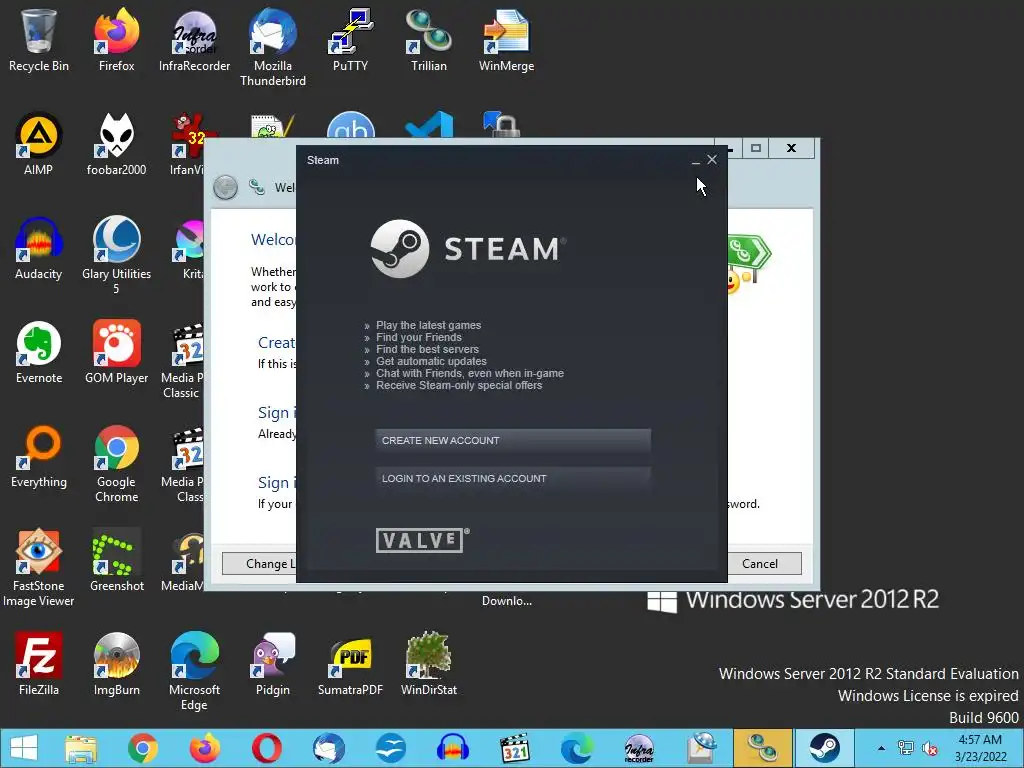The image size is (1024, 768).
Task: Launch Firefox from the taskbar
Action: pos(205,748)
